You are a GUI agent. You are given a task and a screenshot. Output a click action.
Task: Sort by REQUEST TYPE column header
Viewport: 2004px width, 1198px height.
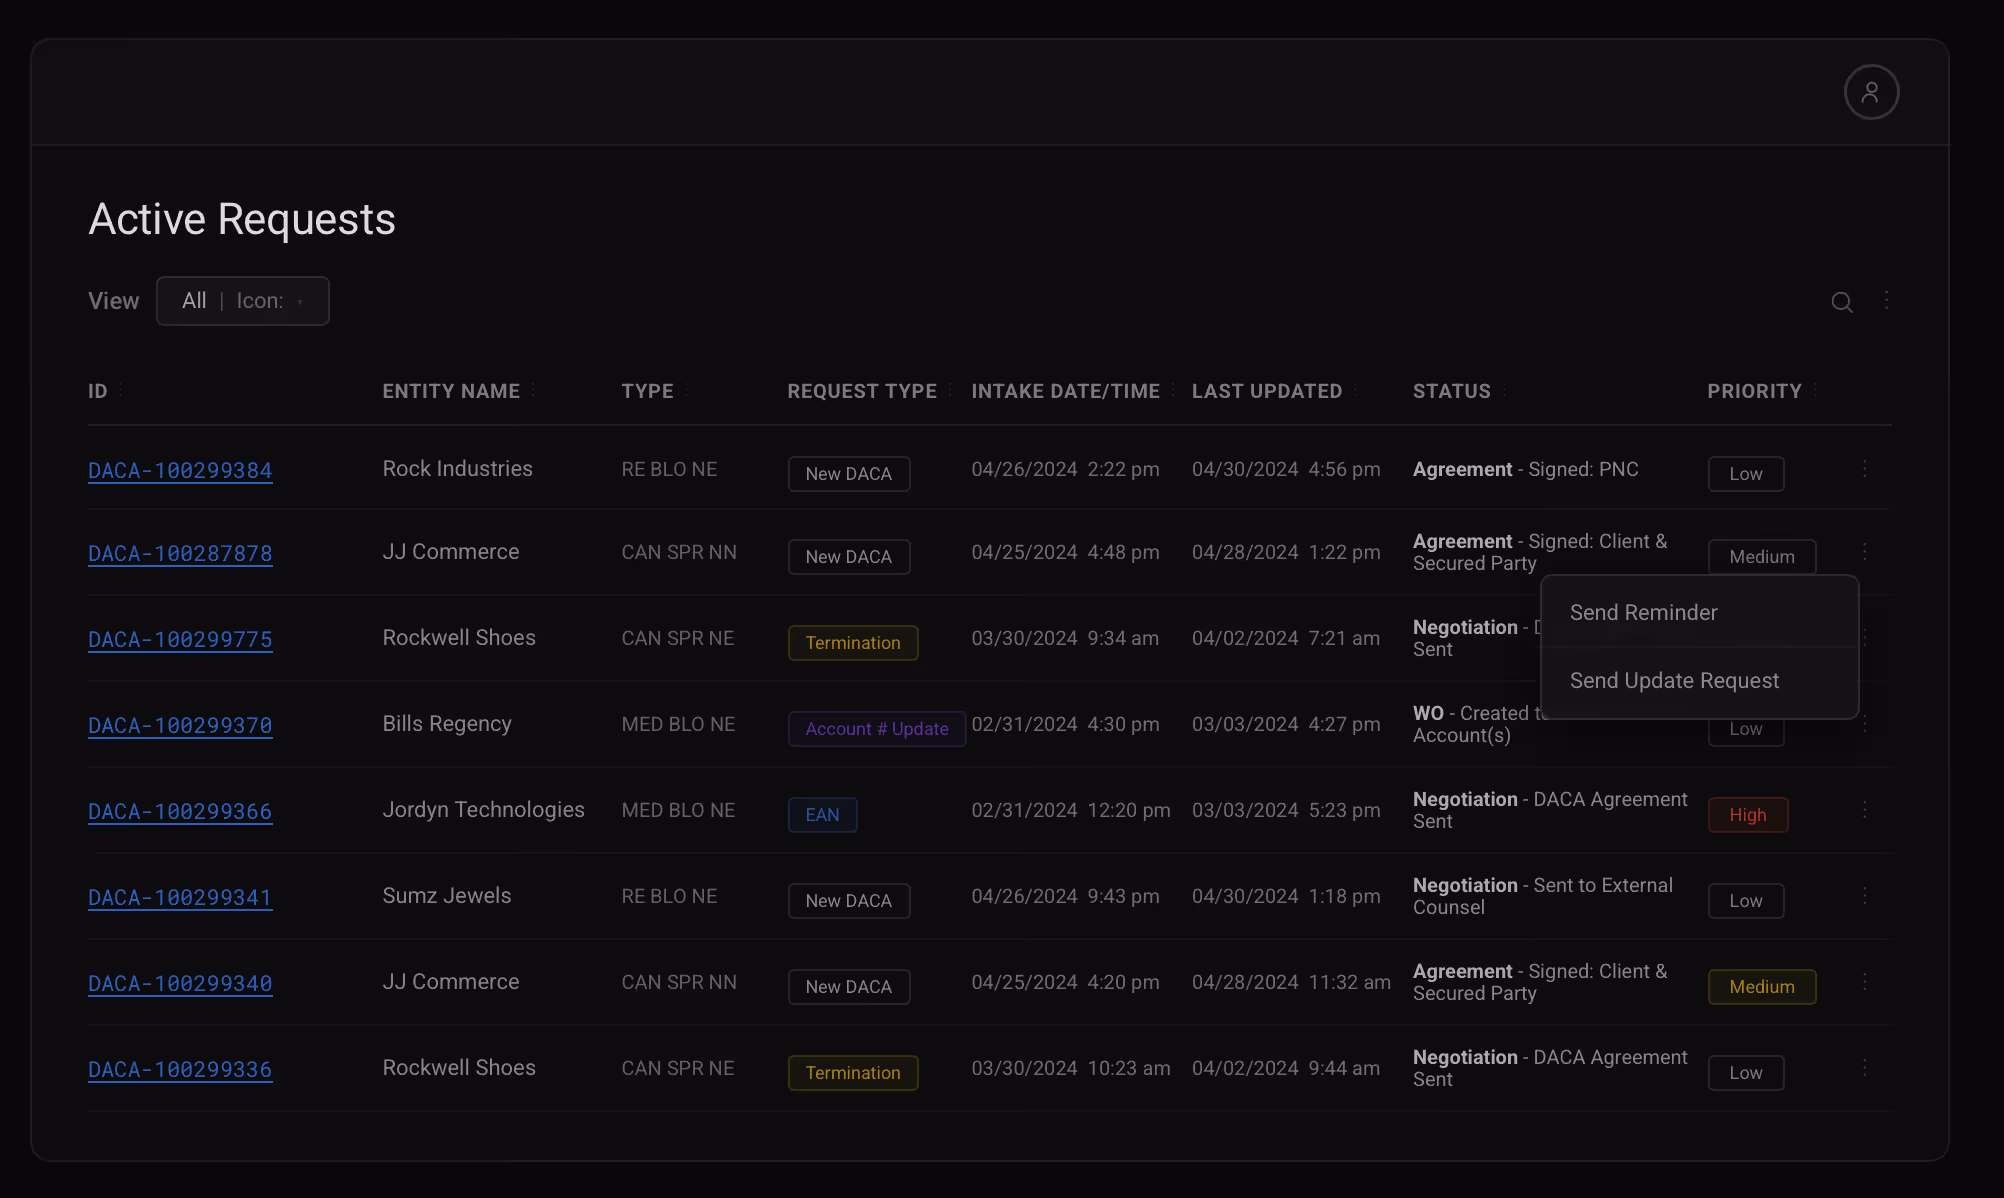pyautogui.click(x=862, y=391)
